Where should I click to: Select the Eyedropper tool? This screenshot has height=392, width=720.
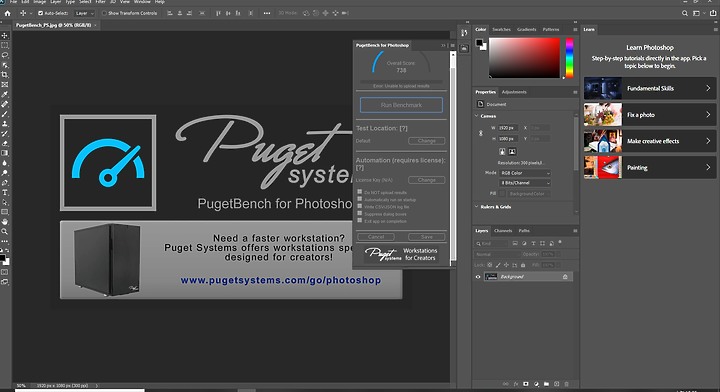coord(5,94)
